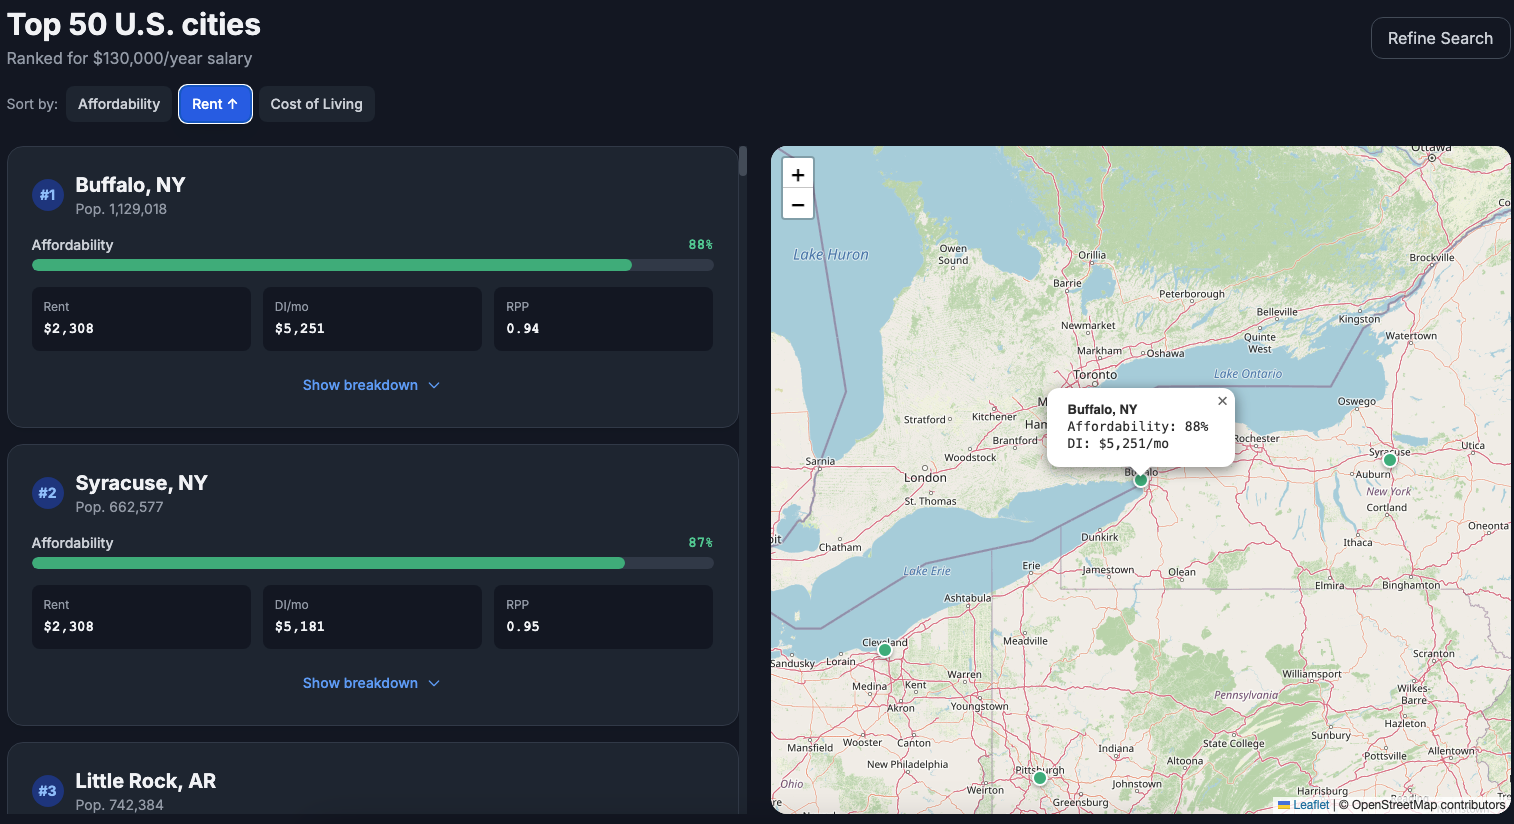Screen dimensions: 1514x824
Task: Click Buffalo's affordability progress bar
Action: tap(372, 265)
